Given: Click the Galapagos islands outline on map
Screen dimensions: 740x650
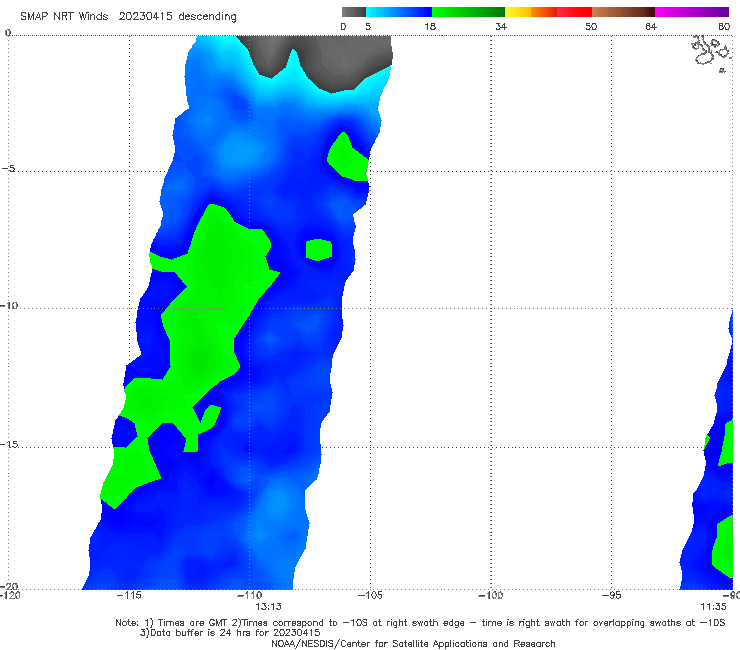Looking at the screenshot, I should click(712, 53).
